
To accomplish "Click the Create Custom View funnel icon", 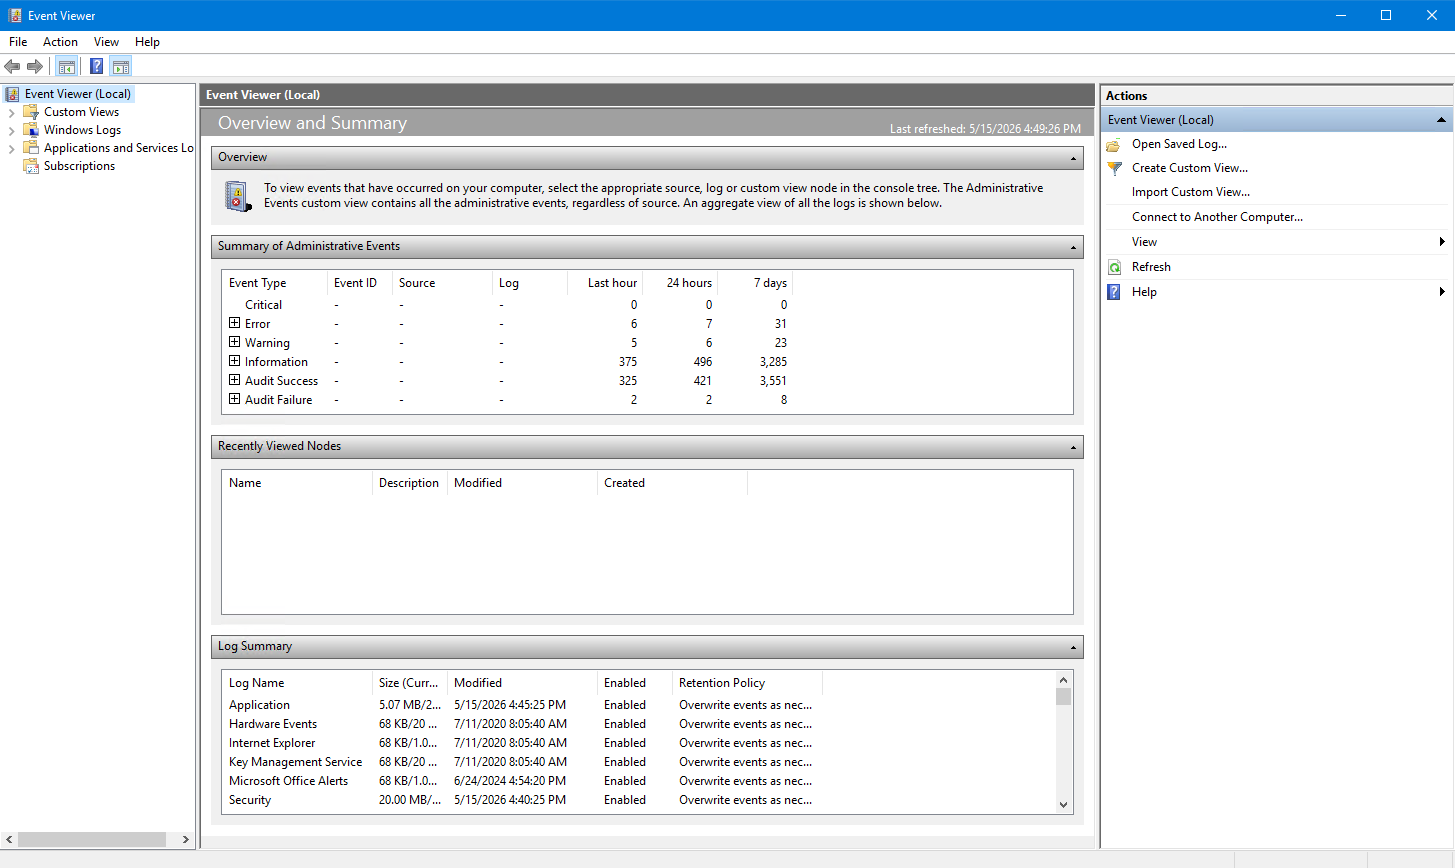I will tap(1114, 168).
